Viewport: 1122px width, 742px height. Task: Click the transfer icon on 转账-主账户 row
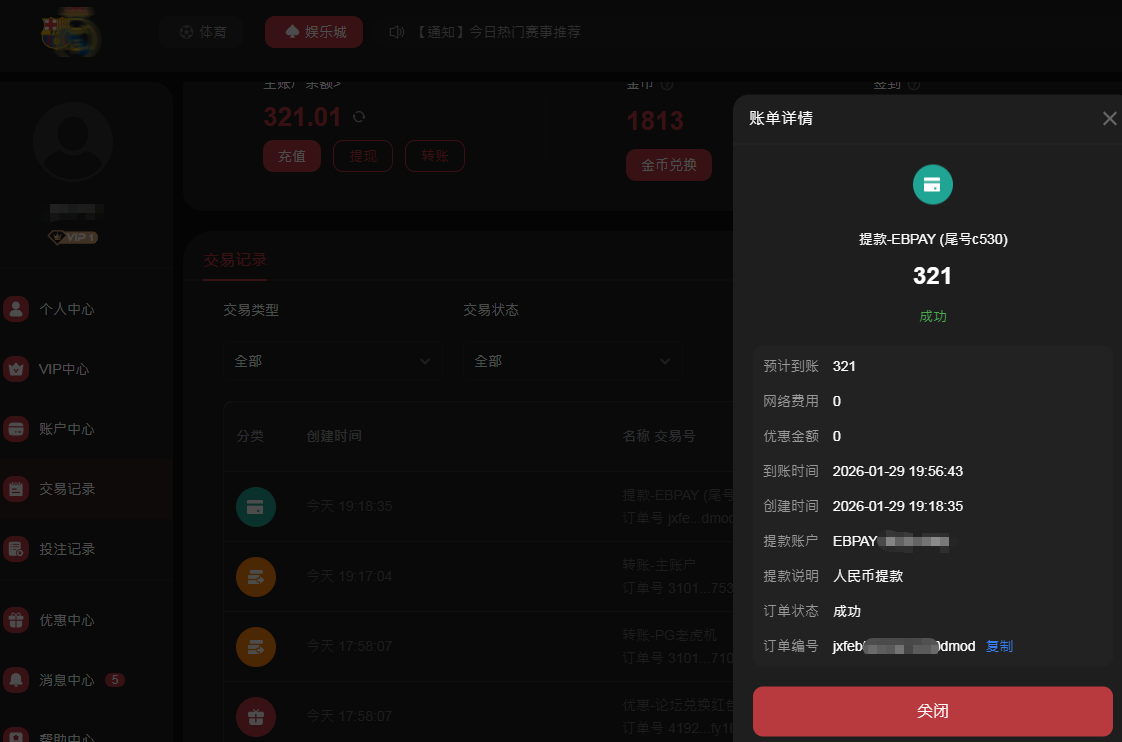tap(256, 576)
